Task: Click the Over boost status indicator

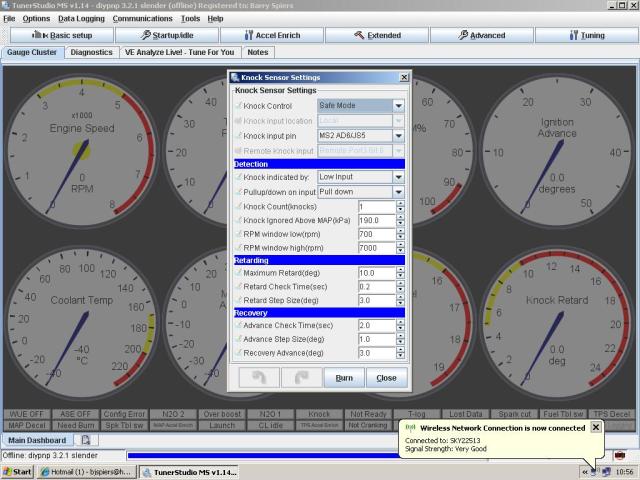Action: click(220, 414)
